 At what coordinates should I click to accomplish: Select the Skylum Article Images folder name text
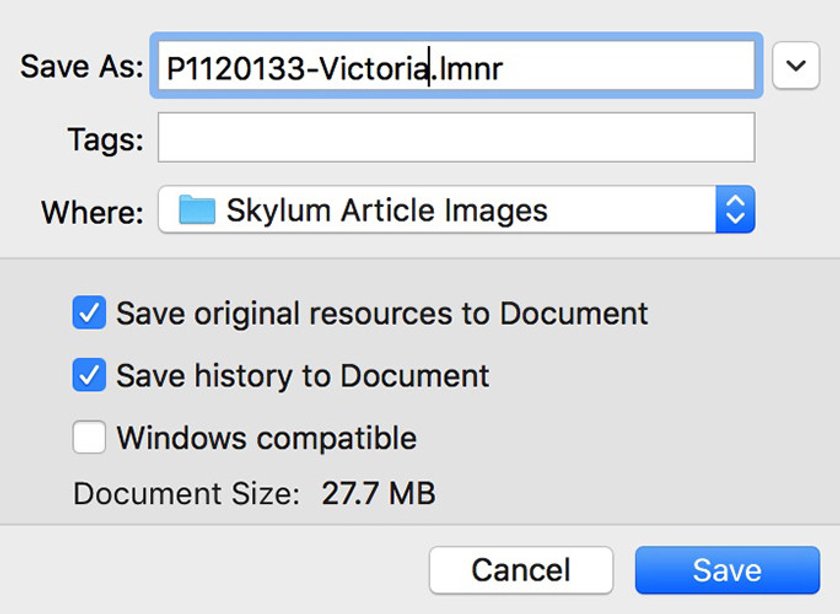387,210
